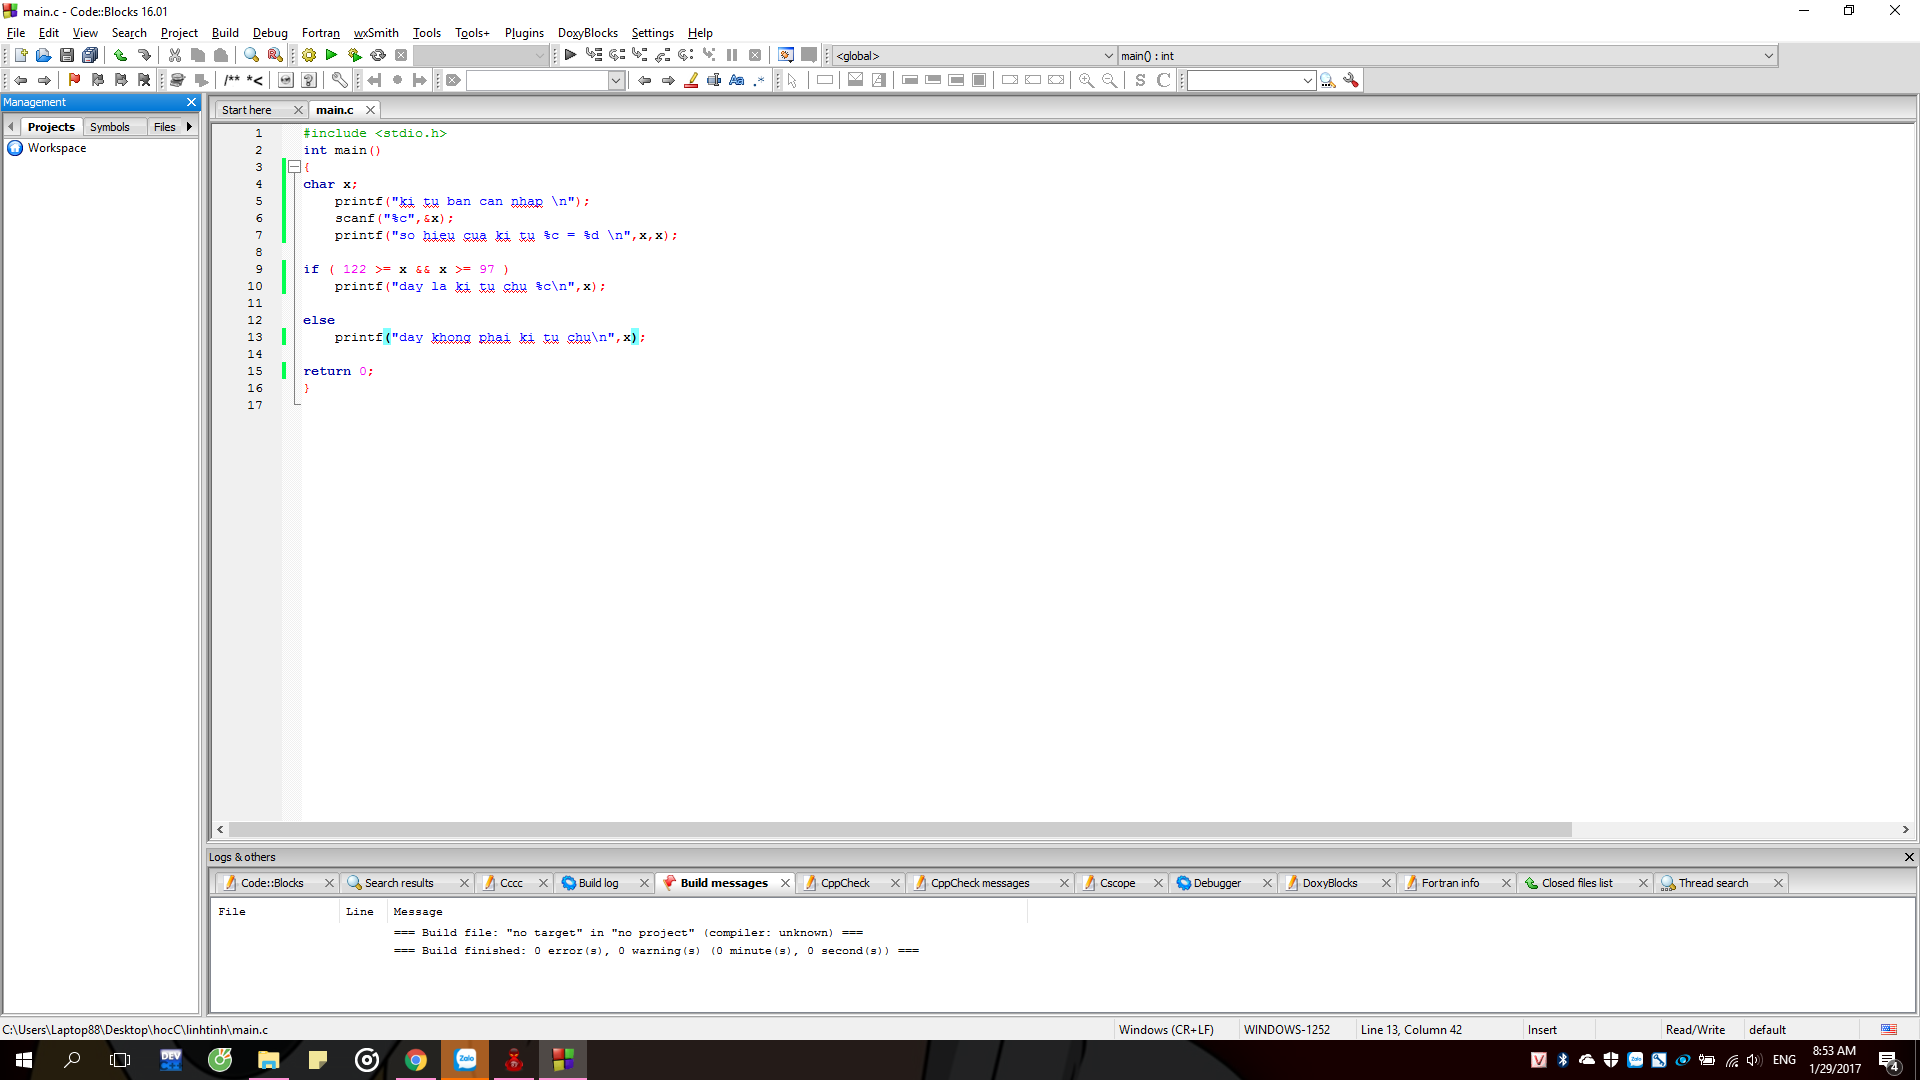Click the Save file icon
The image size is (1920, 1080).
(x=66, y=55)
